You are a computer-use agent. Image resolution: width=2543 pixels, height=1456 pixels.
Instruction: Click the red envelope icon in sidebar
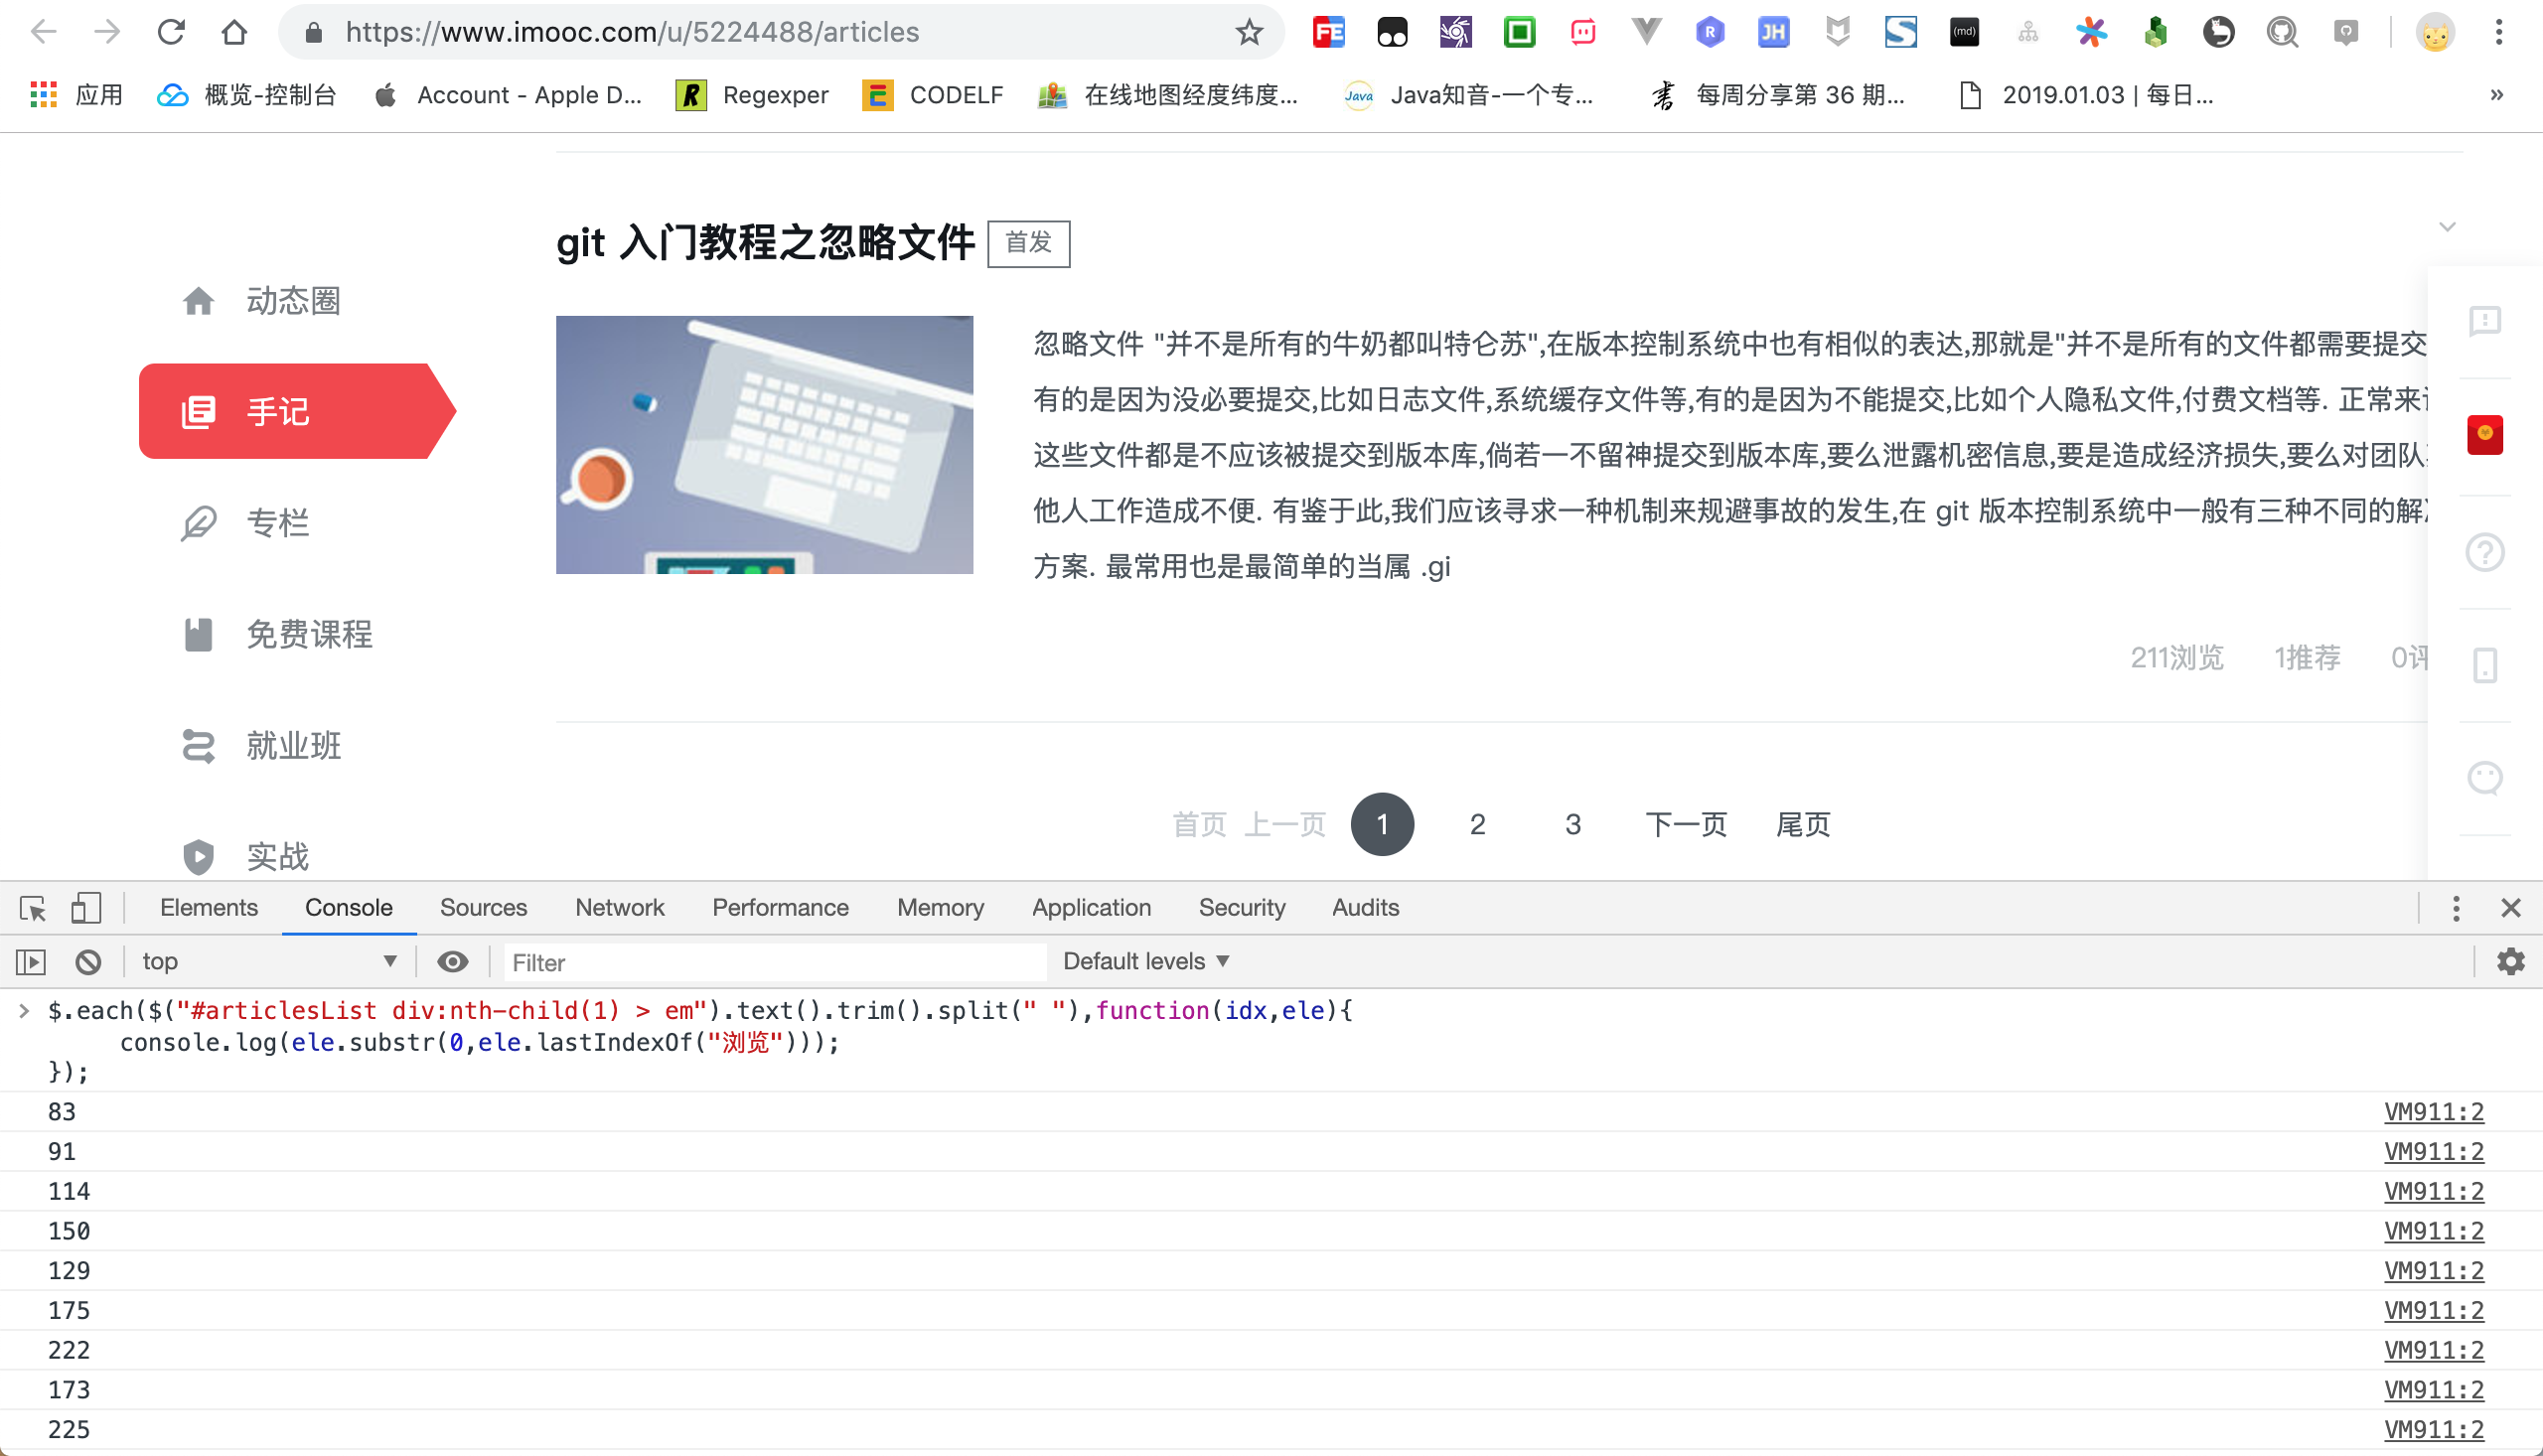pos(2484,434)
